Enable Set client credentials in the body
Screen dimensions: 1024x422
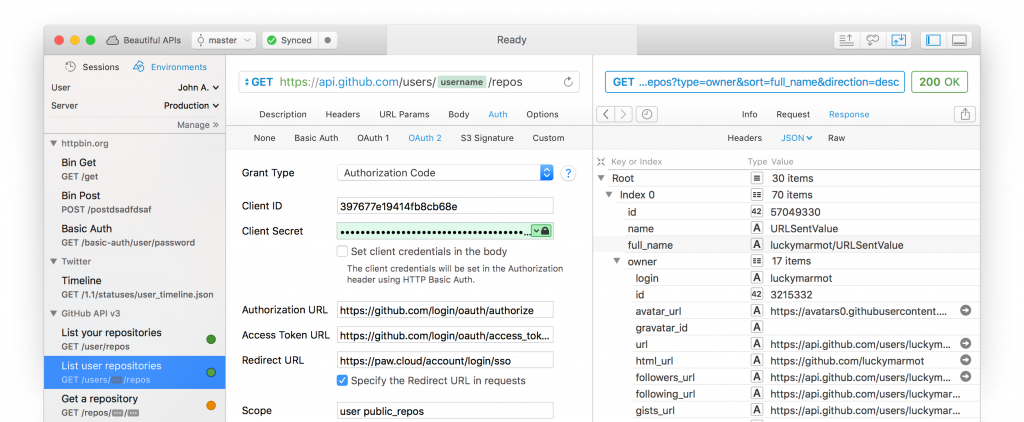click(342, 252)
